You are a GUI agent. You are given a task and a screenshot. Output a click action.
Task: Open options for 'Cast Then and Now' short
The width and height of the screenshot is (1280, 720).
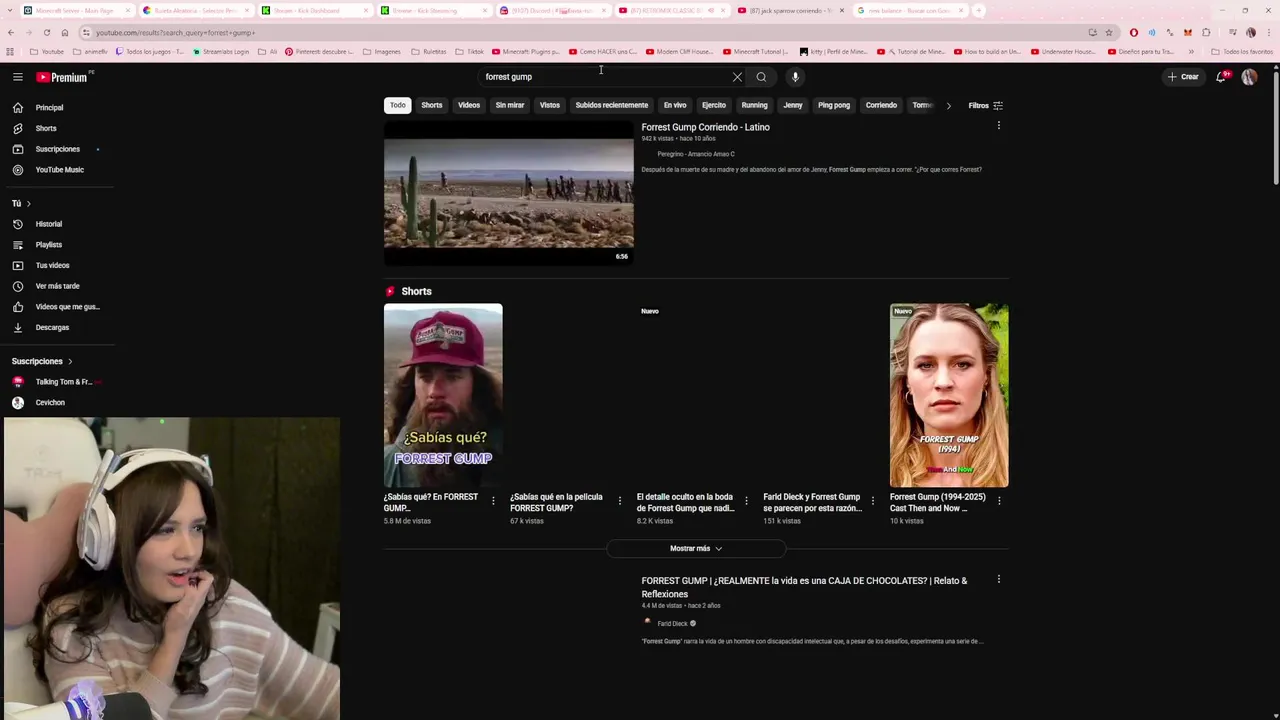click(x=999, y=501)
